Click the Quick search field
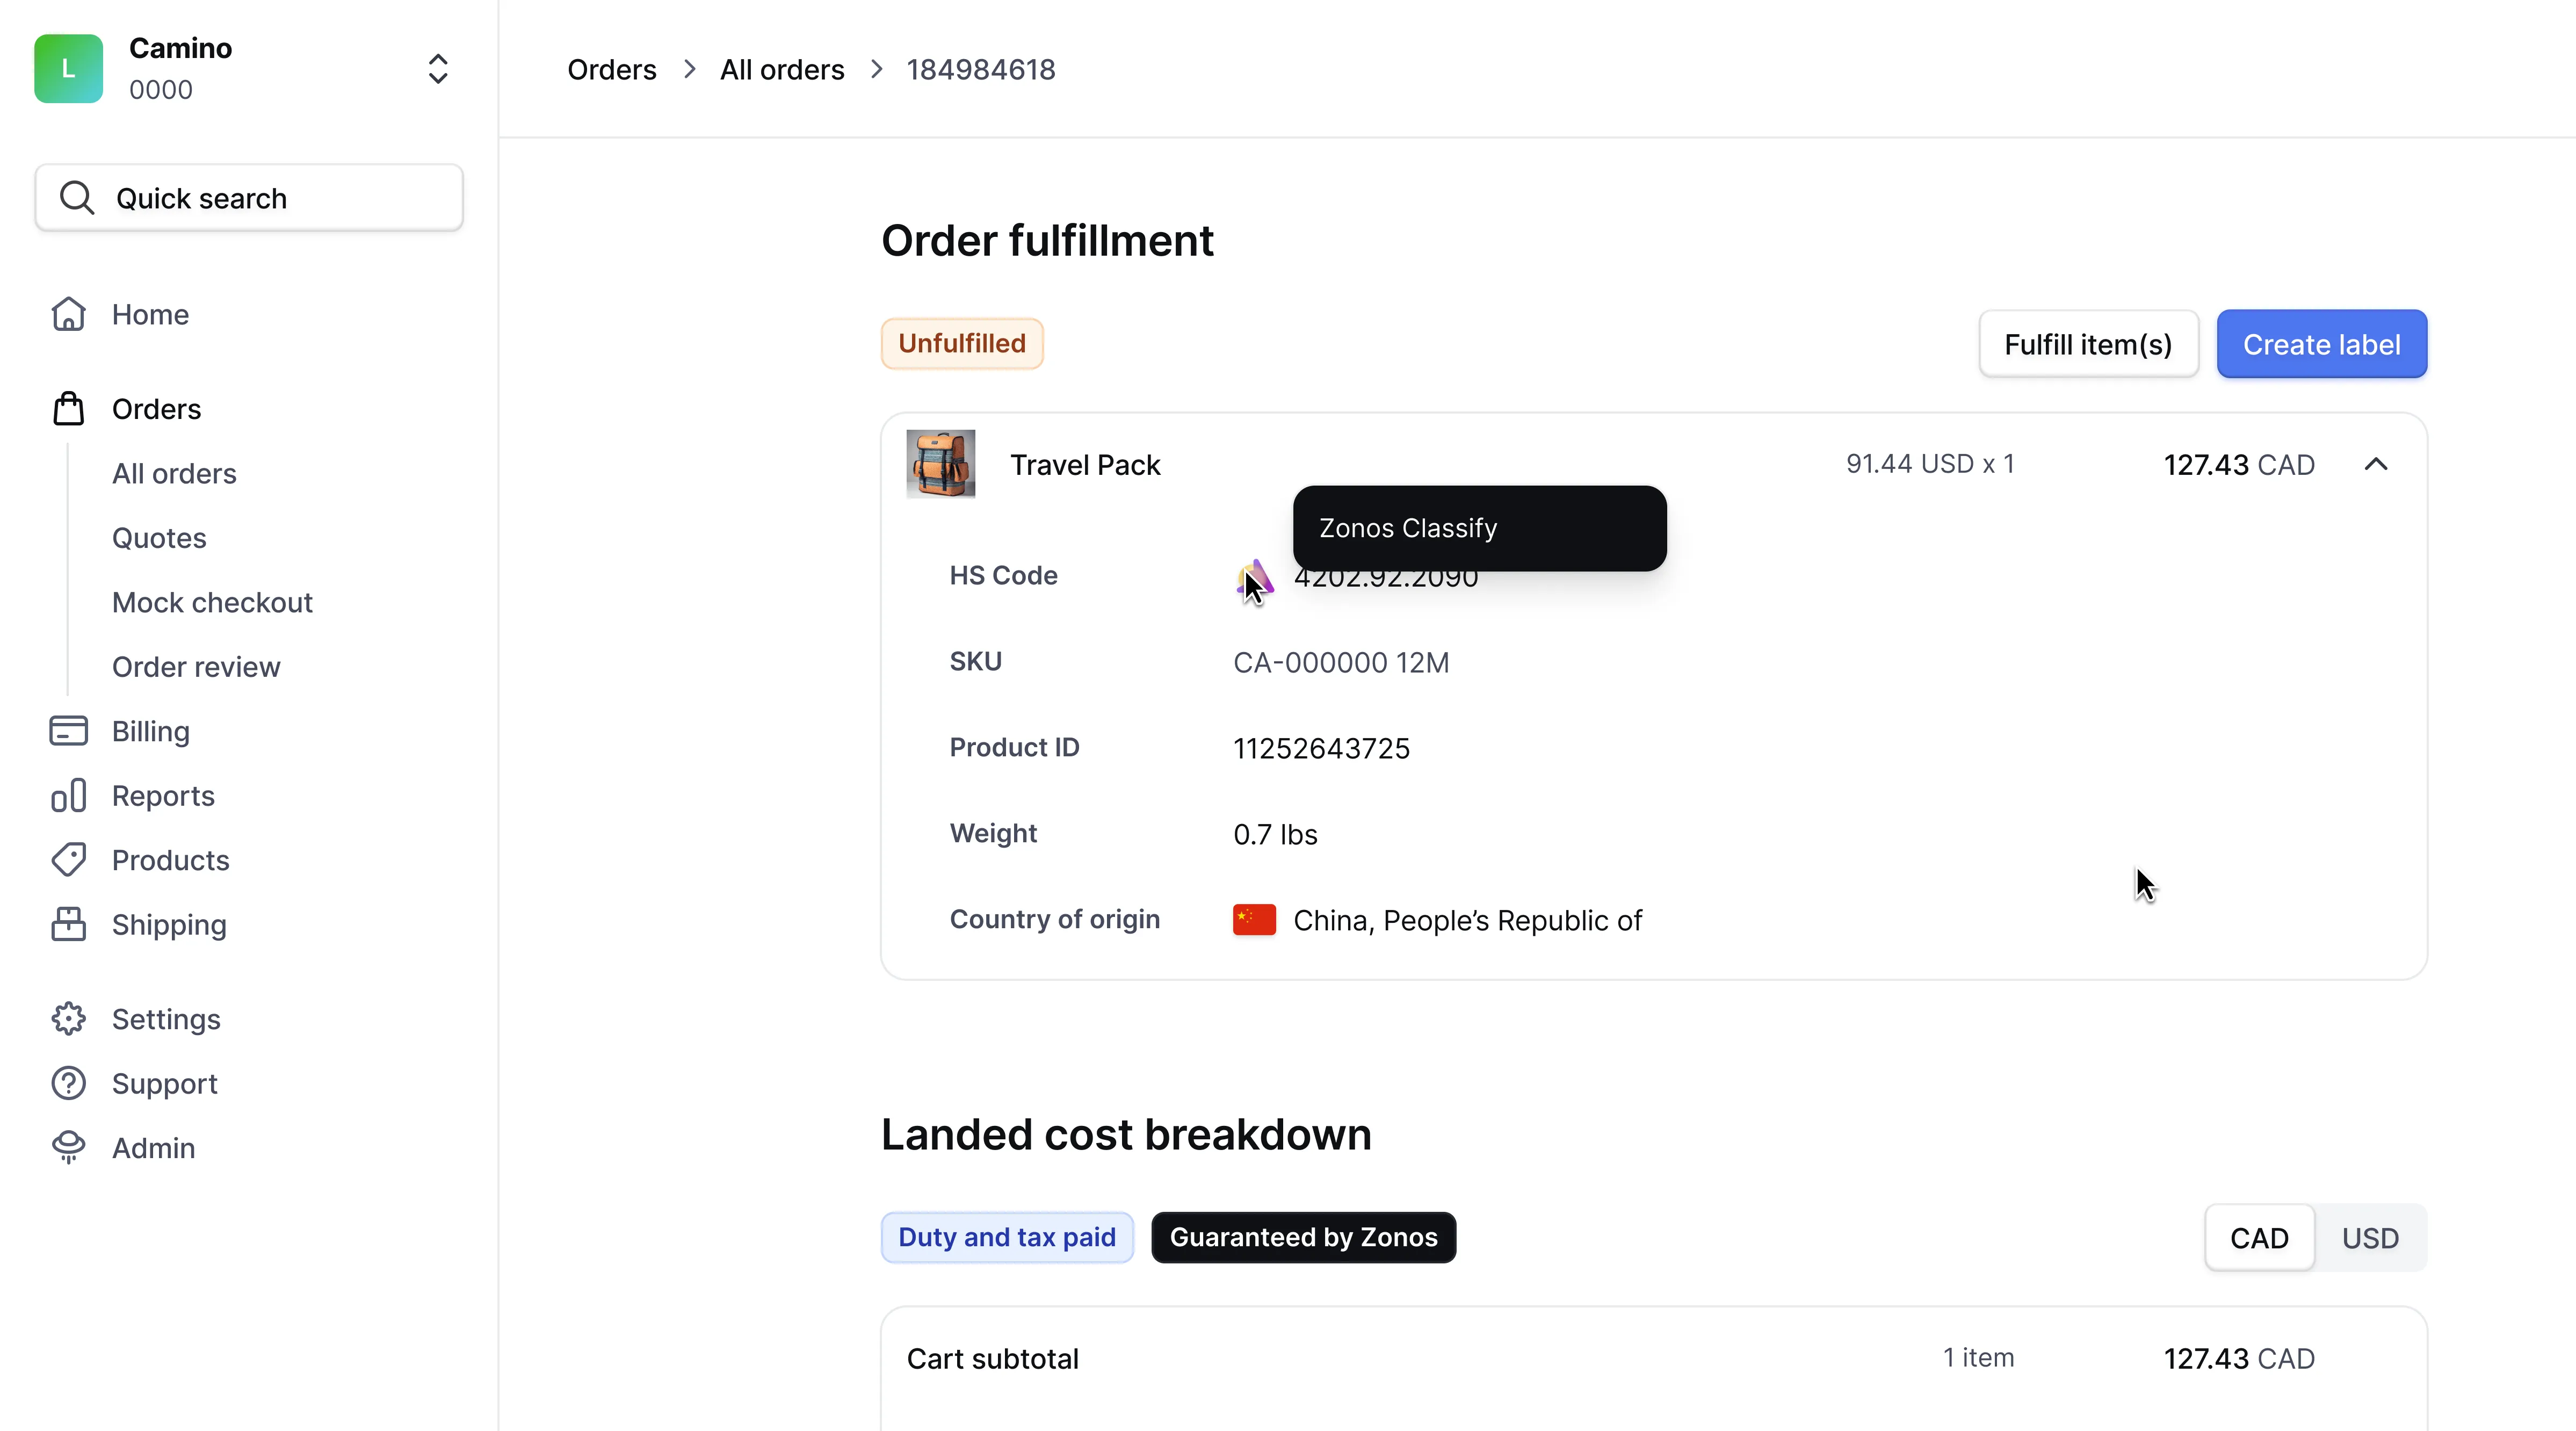Image resolution: width=2576 pixels, height=1431 pixels. (x=249, y=198)
